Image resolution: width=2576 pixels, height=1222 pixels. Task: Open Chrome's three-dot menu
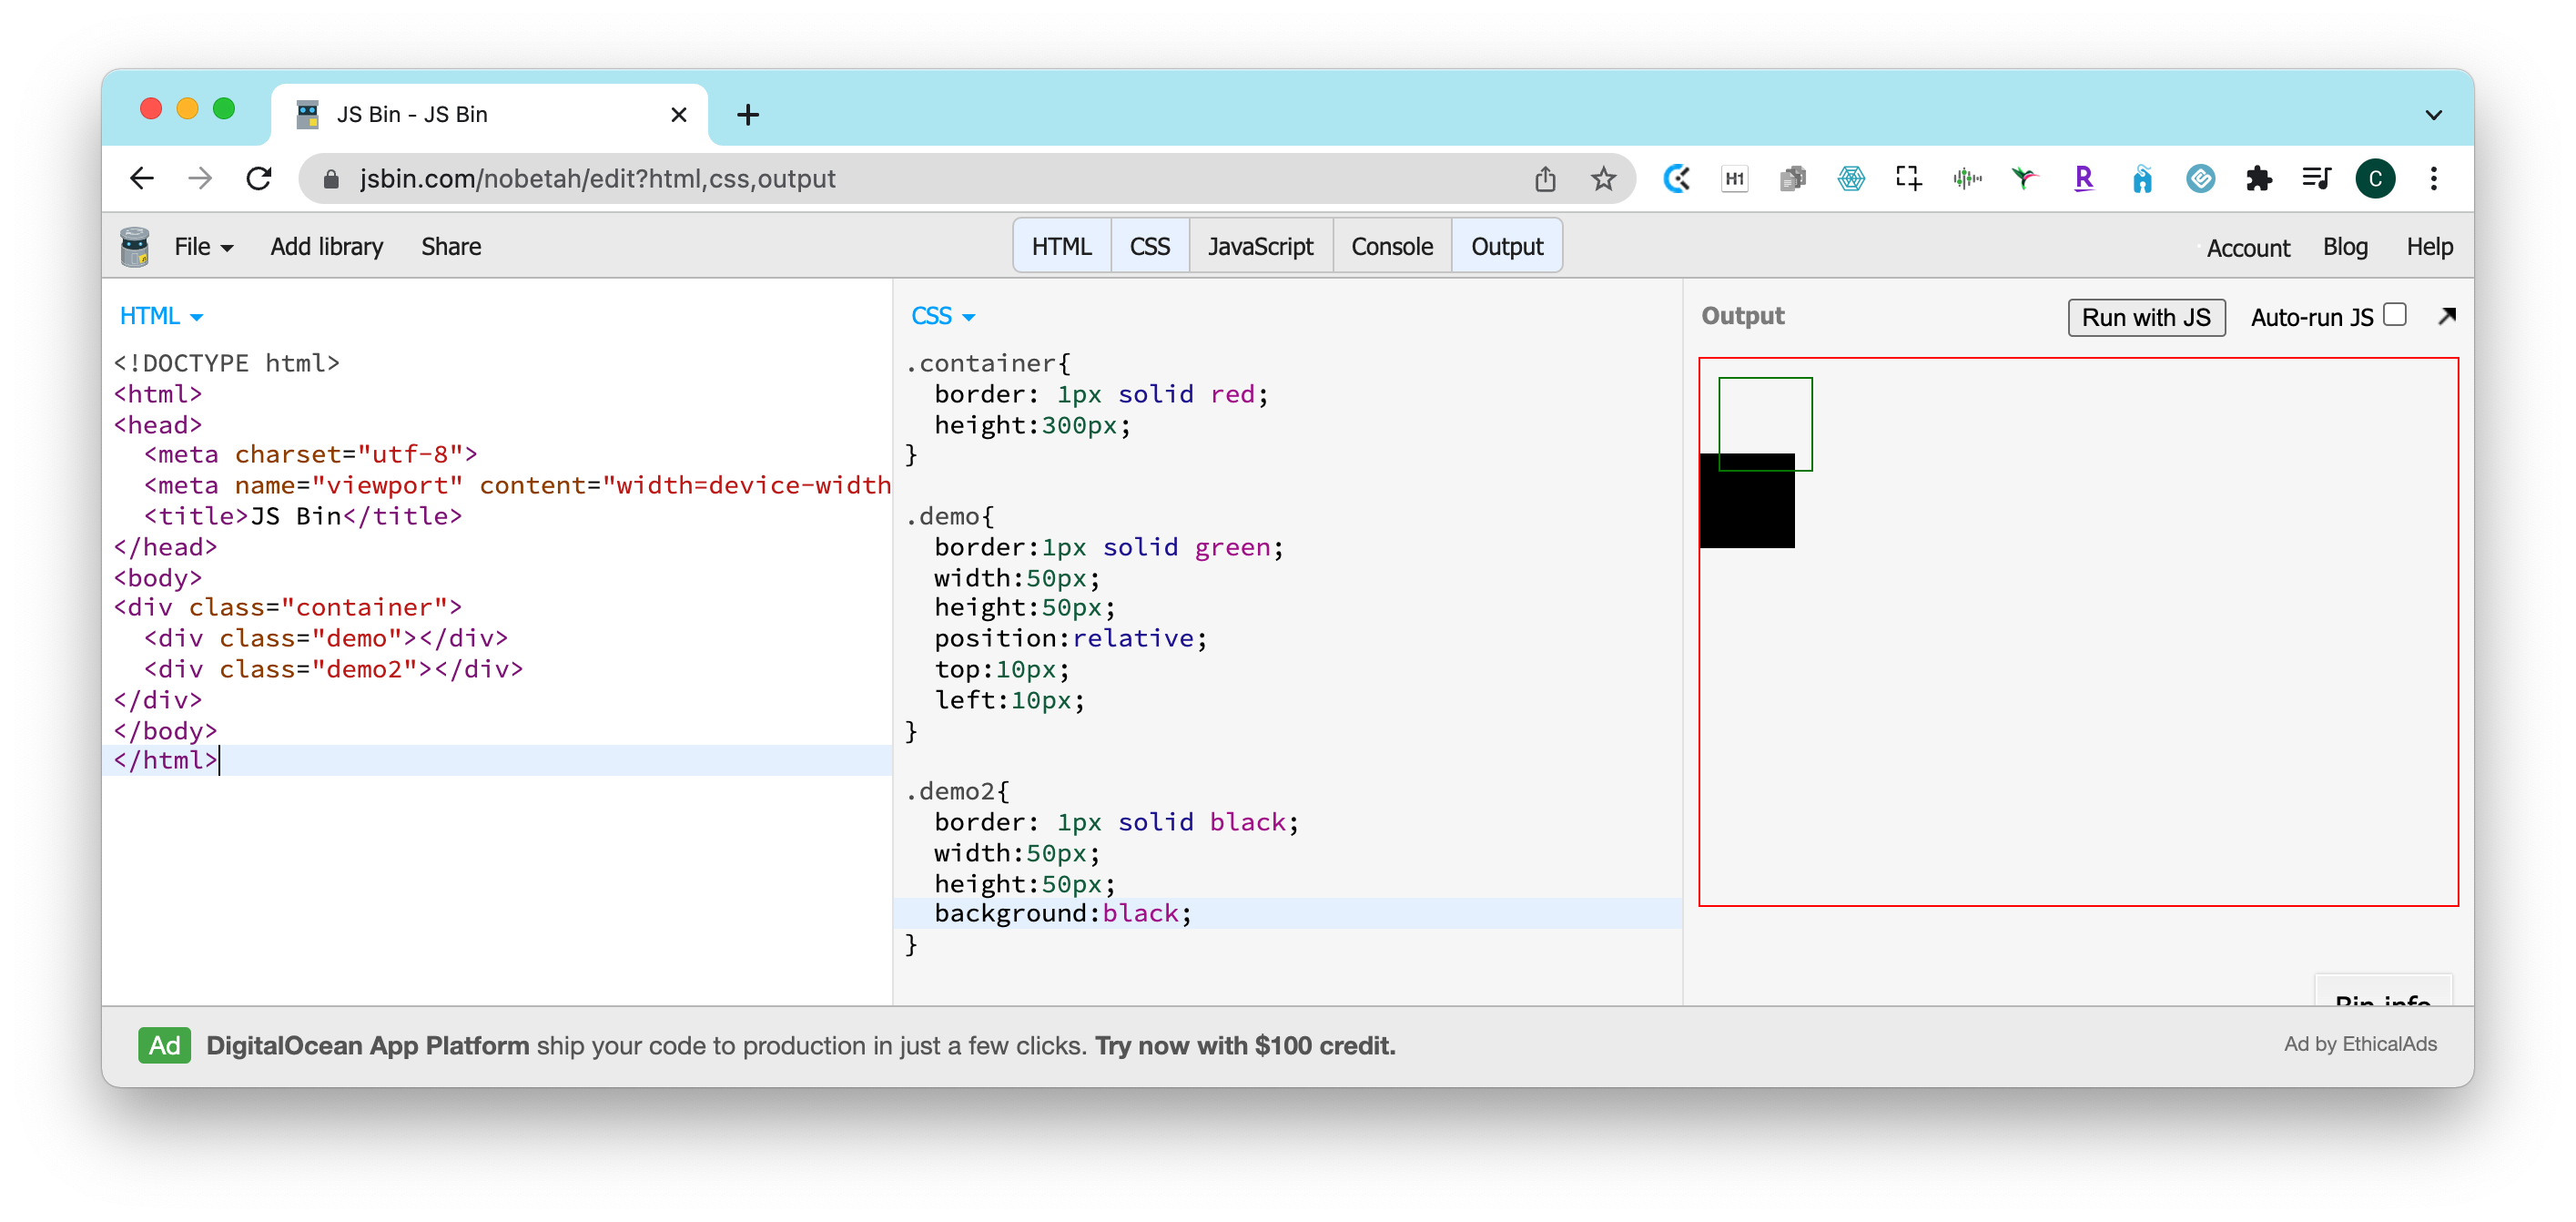pos(2433,179)
